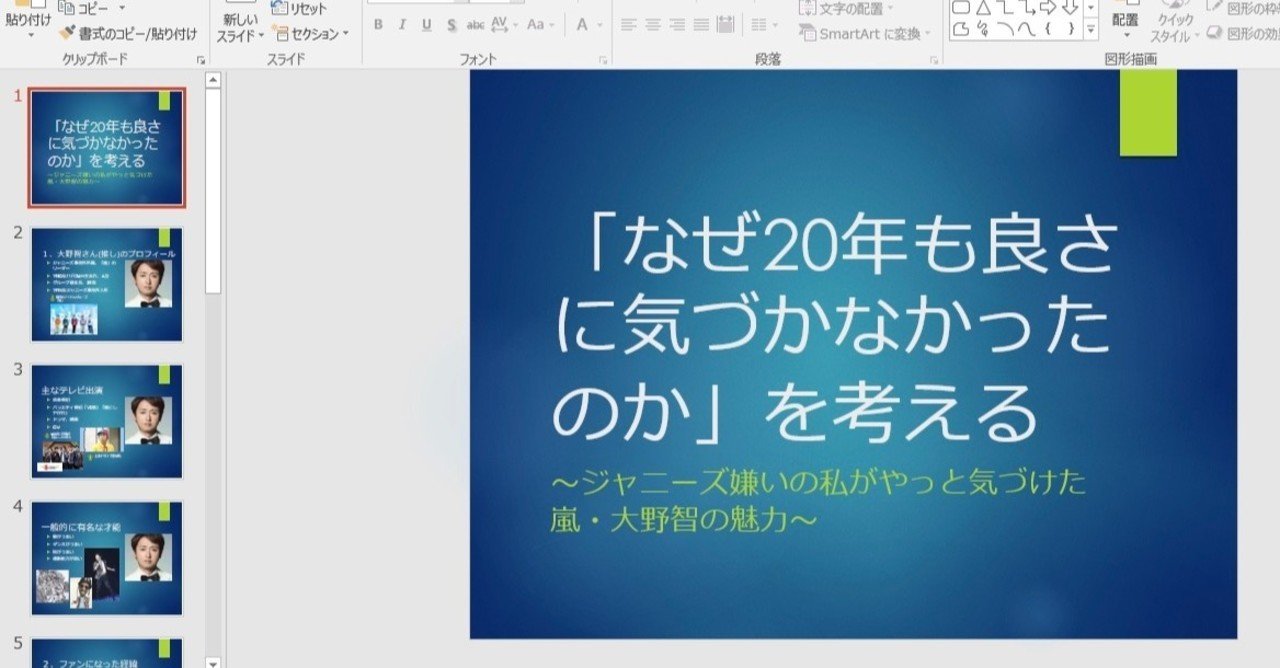
Task: Select the triangle shape tool
Action: [984, 7]
